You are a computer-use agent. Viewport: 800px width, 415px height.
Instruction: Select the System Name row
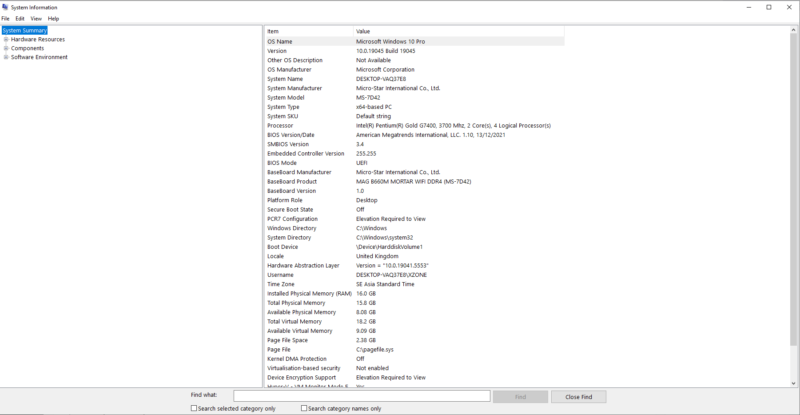tap(414, 79)
